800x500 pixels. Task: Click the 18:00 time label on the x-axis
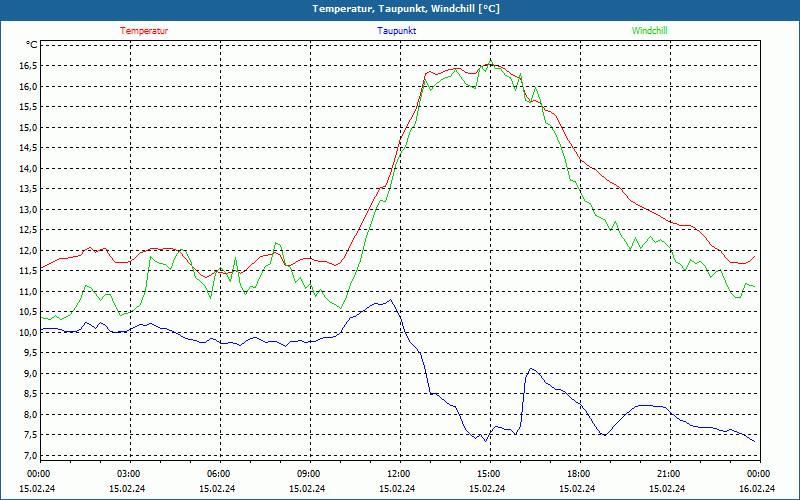point(578,474)
